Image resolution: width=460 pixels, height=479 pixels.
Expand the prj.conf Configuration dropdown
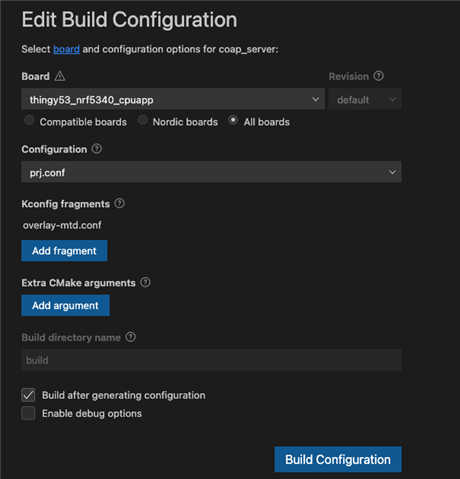[211, 172]
